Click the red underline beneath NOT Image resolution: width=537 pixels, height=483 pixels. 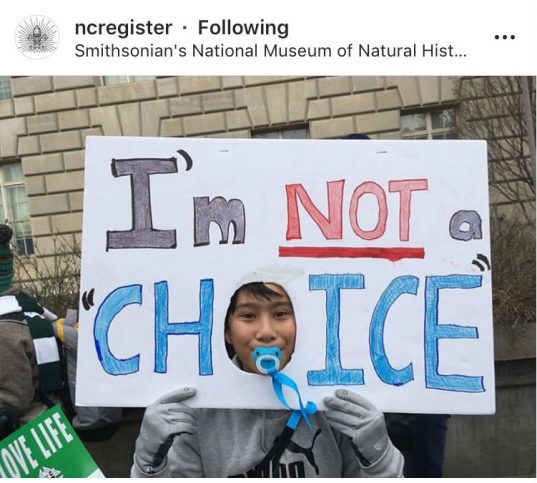coord(352,252)
